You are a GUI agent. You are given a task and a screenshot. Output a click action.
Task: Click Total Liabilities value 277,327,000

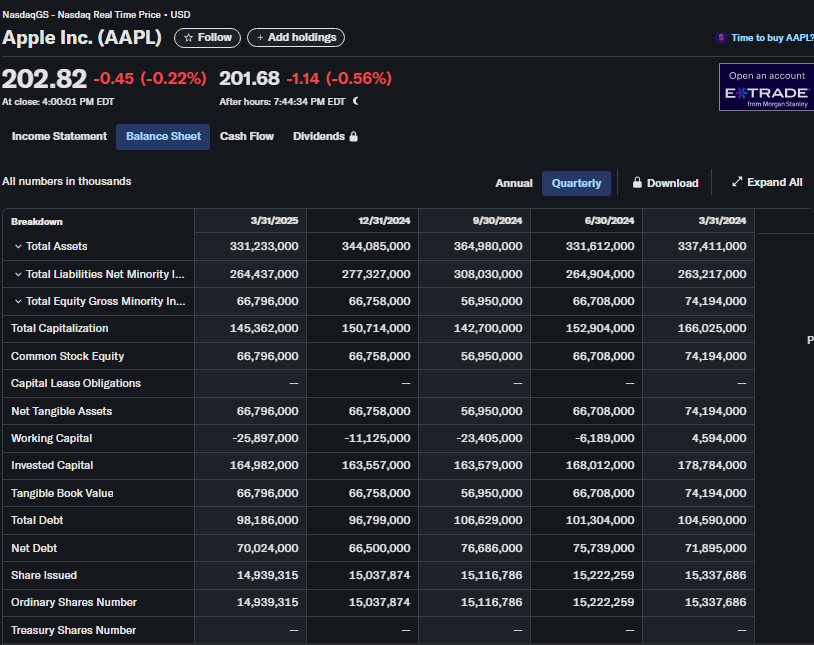[x=376, y=274]
